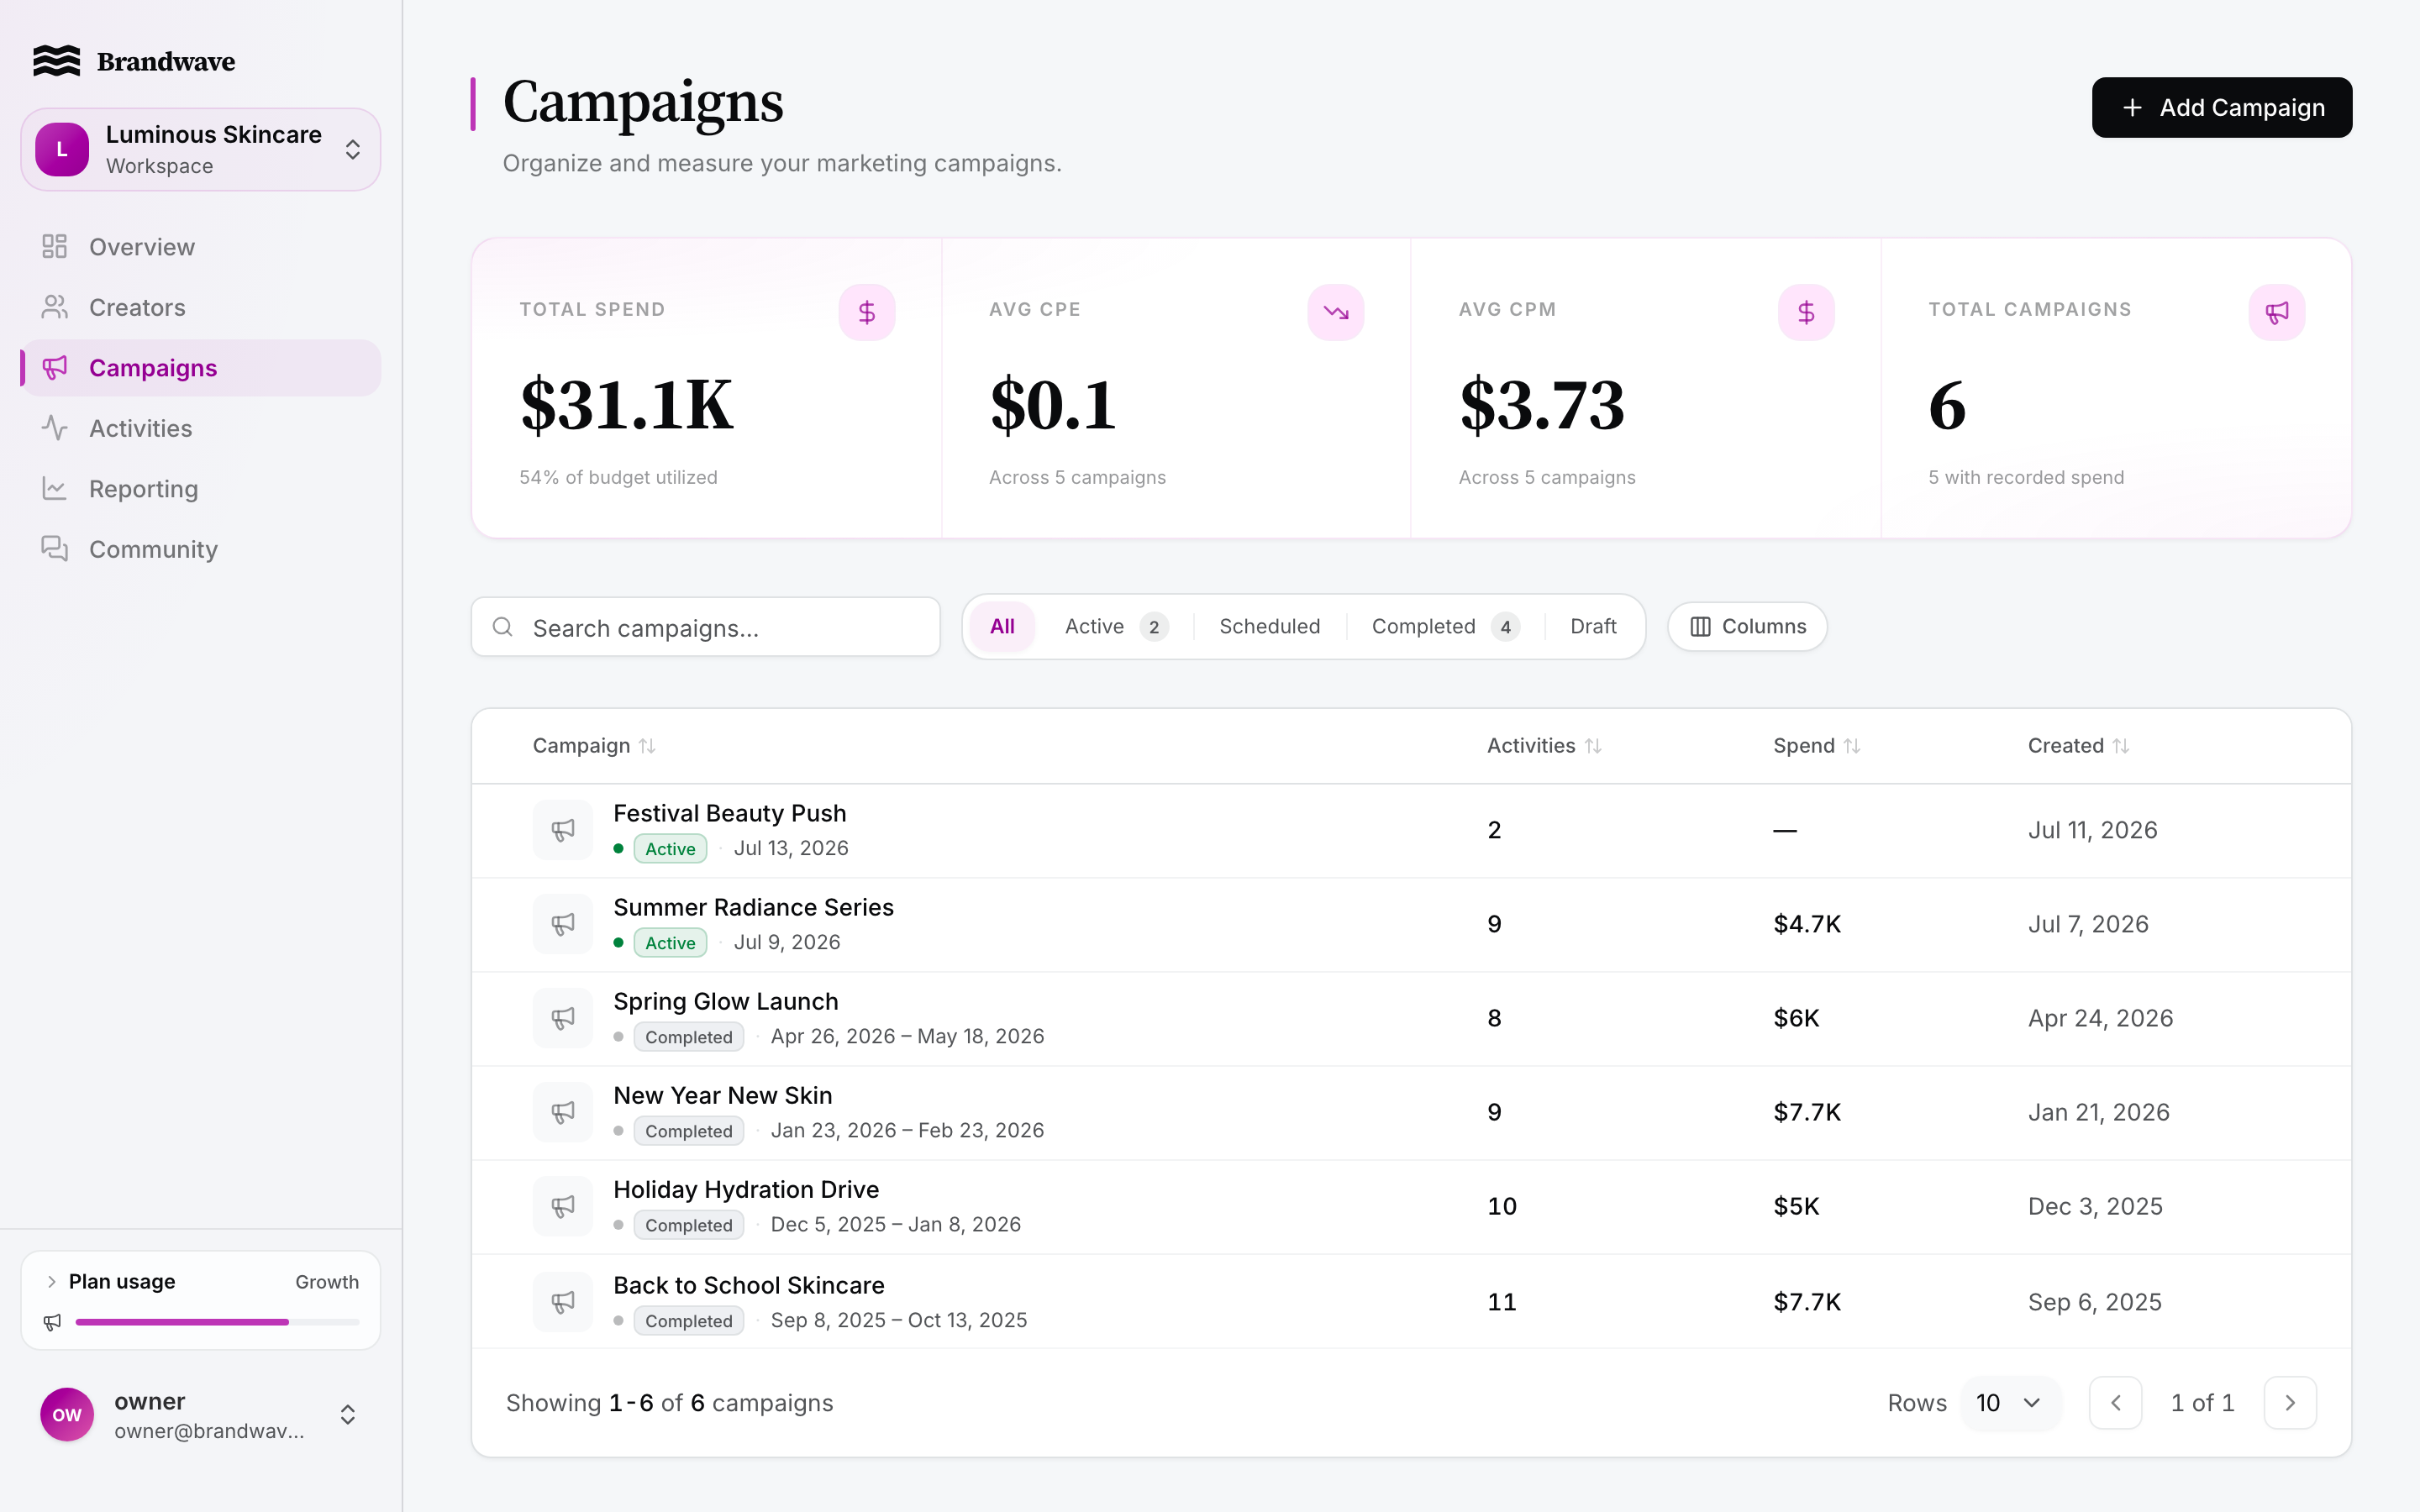Sort by Activities column arrows

[1593, 746]
